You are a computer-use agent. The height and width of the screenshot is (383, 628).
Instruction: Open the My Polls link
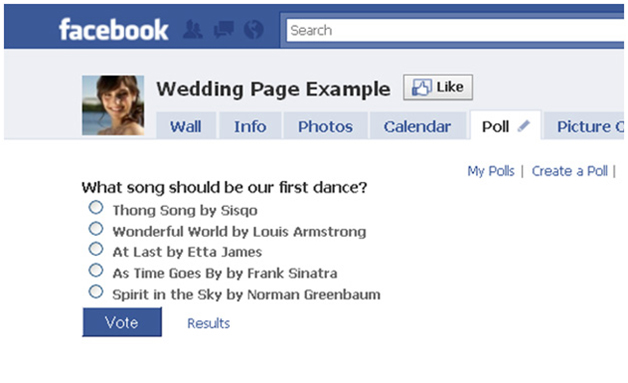(491, 171)
